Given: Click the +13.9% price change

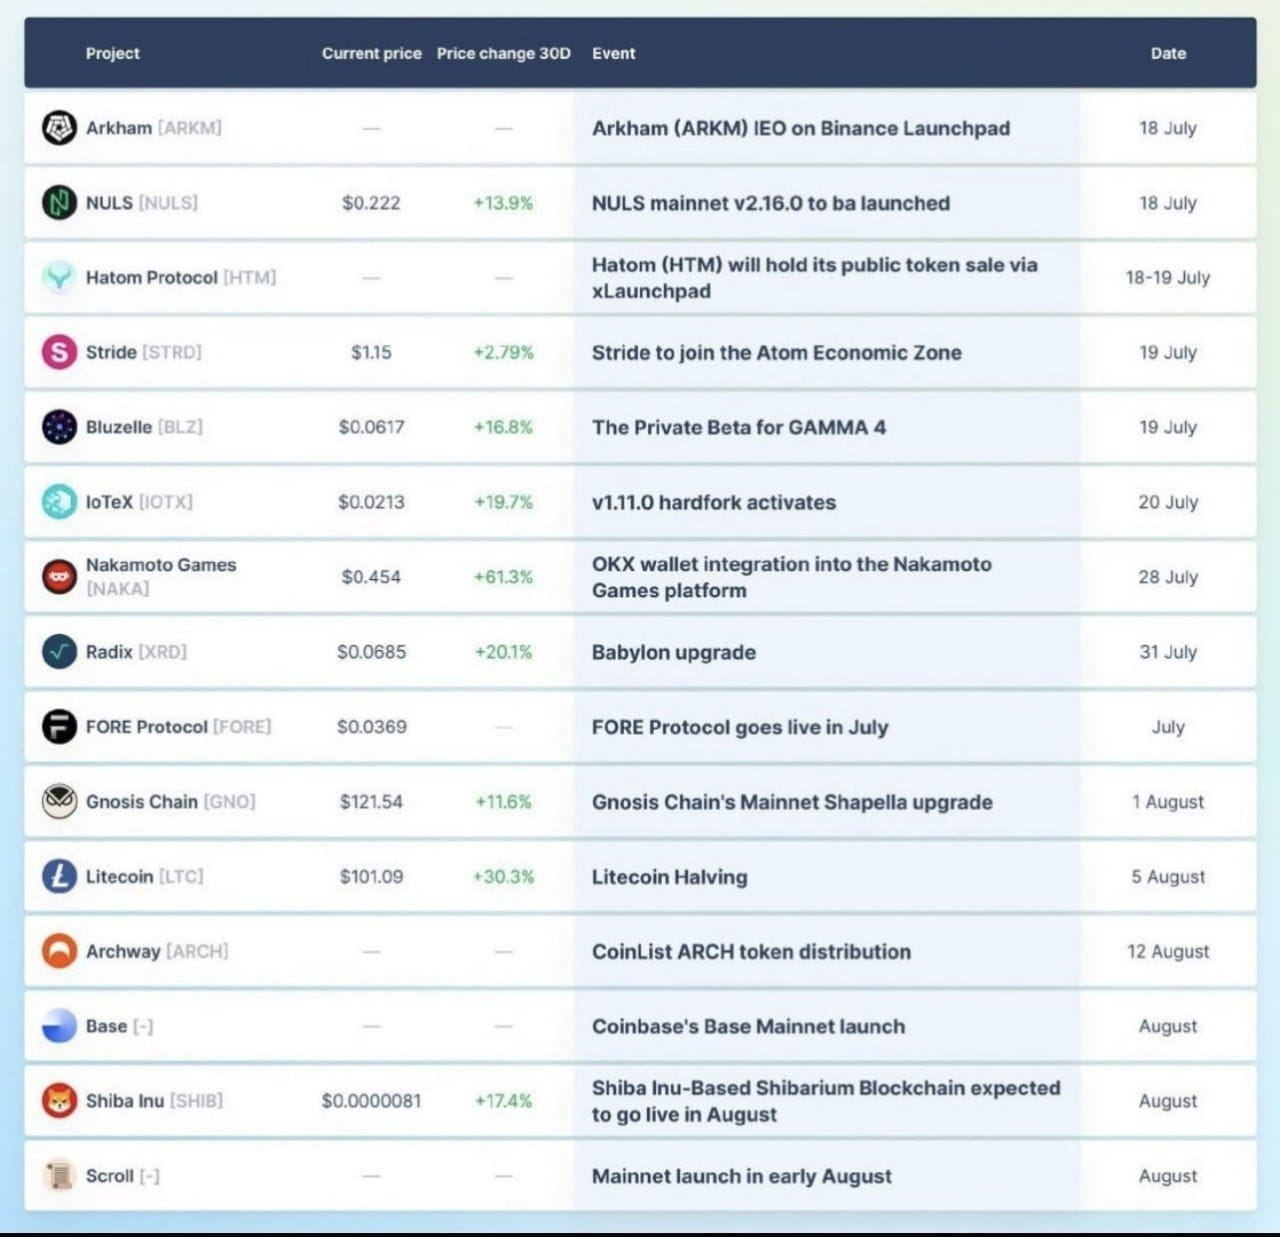Looking at the screenshot, I should tap(503, 203).
